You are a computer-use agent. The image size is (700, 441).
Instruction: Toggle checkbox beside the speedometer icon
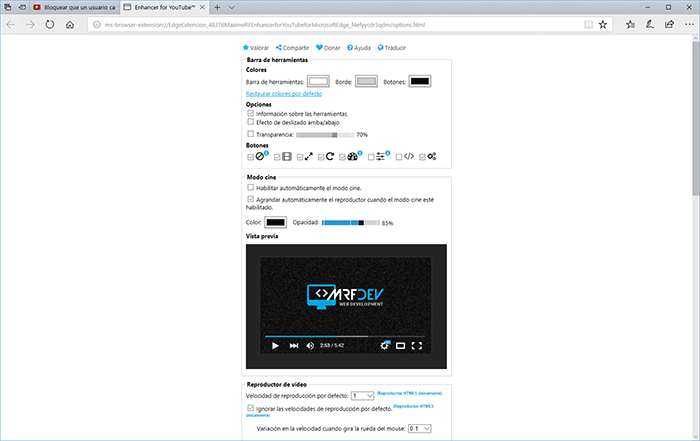pyautogui.click(x=342, y=157)
